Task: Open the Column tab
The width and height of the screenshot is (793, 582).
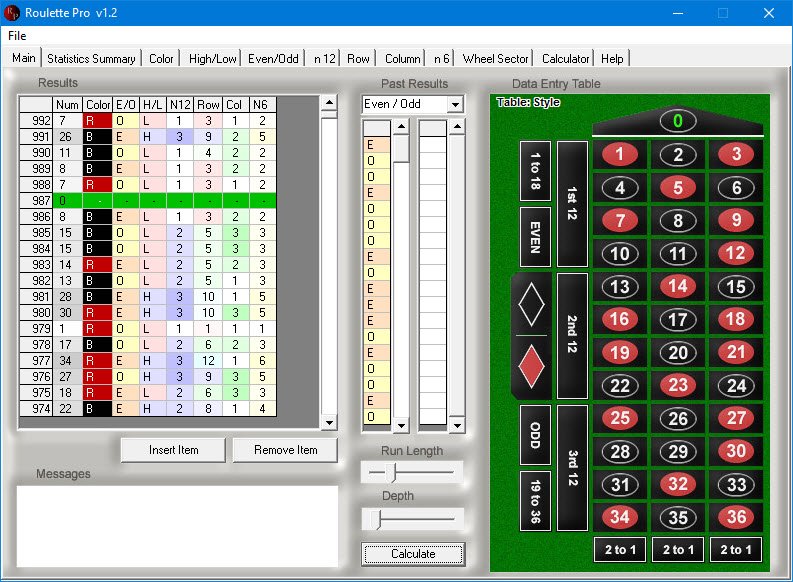Action: point(403,59)
